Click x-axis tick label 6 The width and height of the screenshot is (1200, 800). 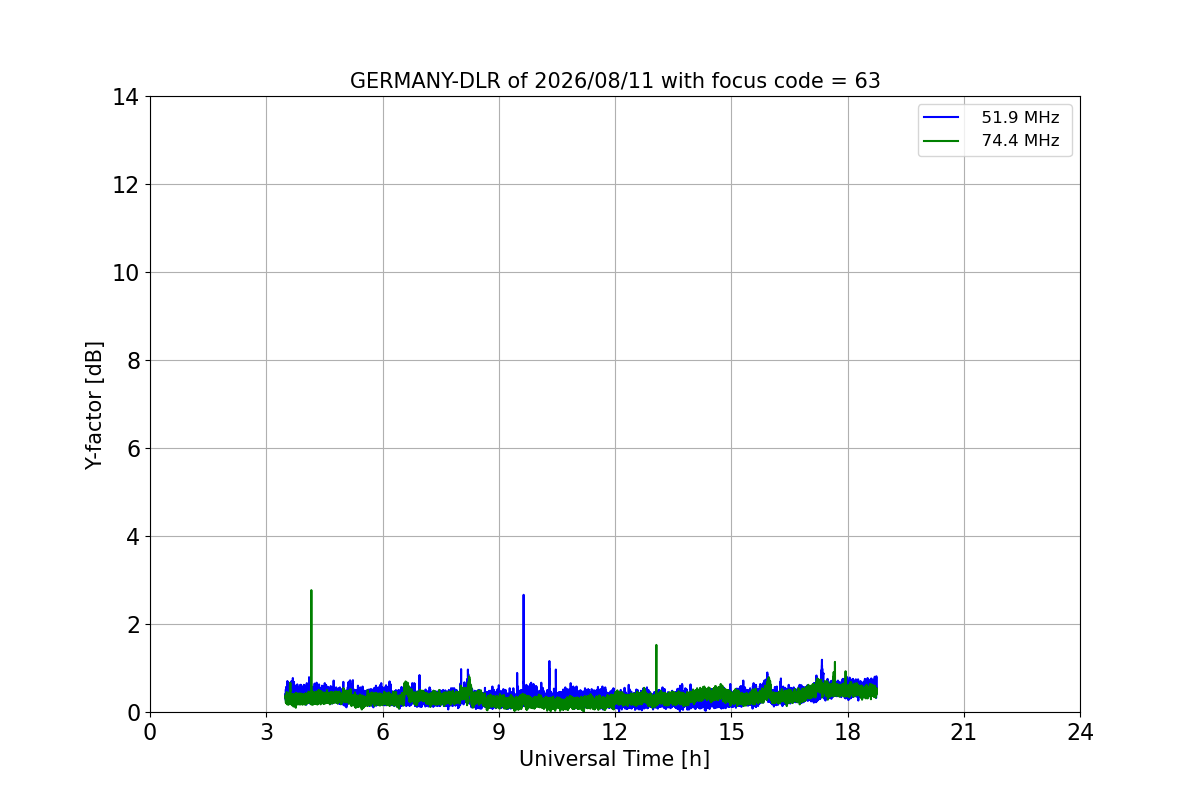(383, 732)
